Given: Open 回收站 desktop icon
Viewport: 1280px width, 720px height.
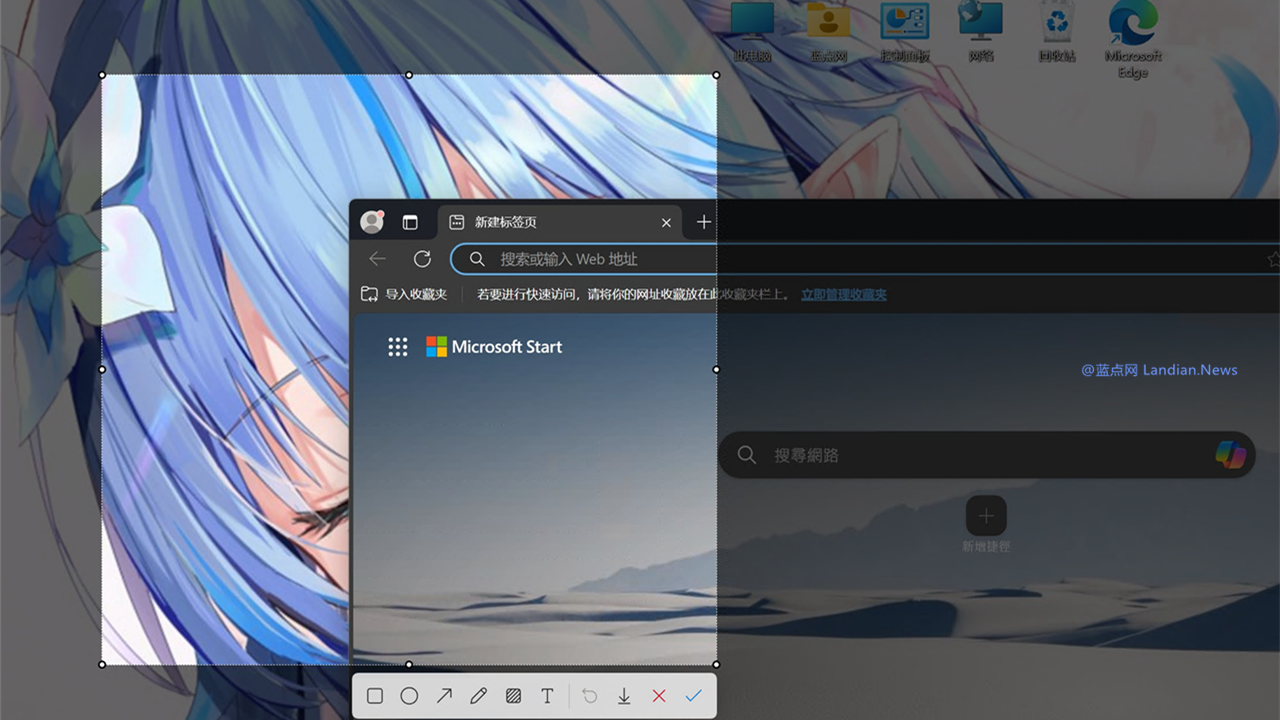Looking at the screenshot, I should 1057,33.
